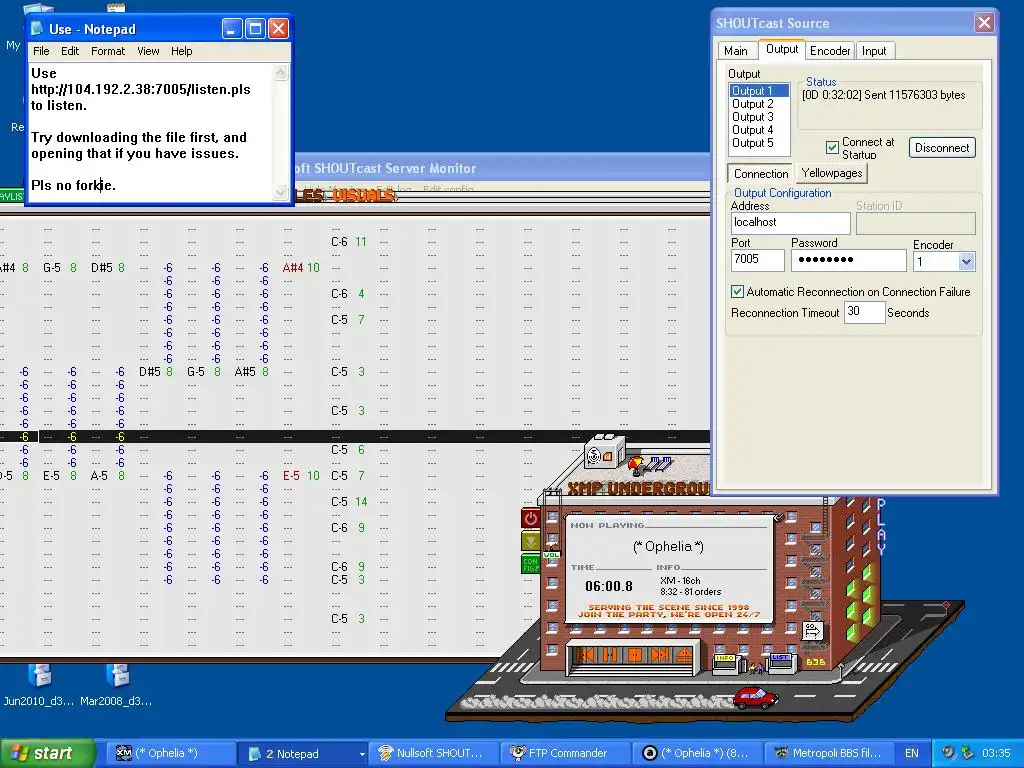Select the Connection sub-tab

pyautogui.click(x=760, y=174)
